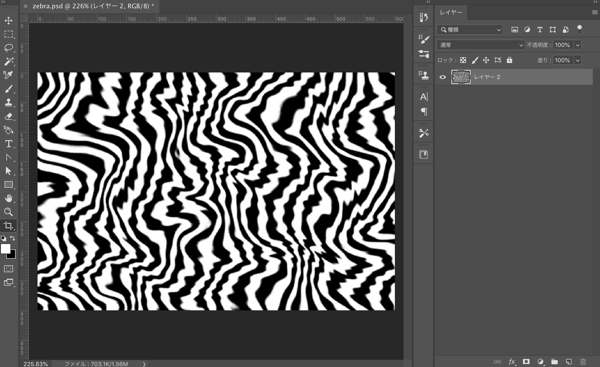This screenshot has height=367, width=600.
Task: Toggle lock all padlock icon
Action: pyautogui.click(x=509, y=60)
